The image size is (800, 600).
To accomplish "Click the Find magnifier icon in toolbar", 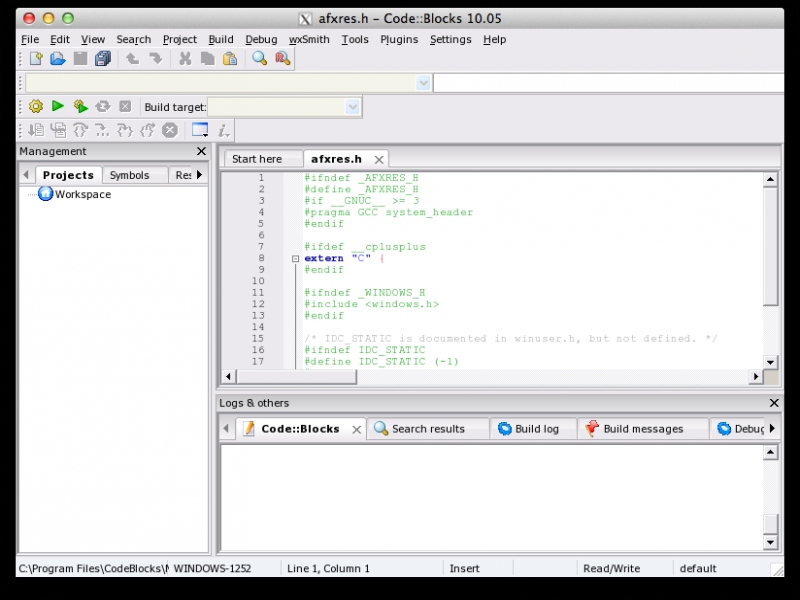I will click(260, 59).
